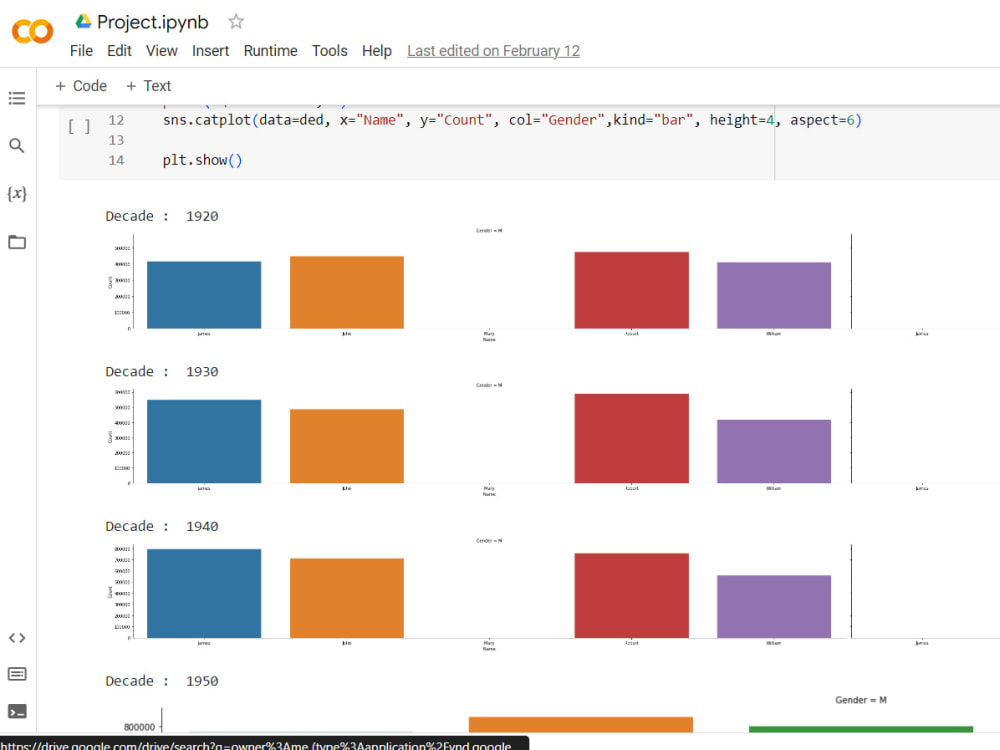The width and height of the screenshot is (1000, 750).
Task: Open the Help menu
Action: (x=377, y=50)
